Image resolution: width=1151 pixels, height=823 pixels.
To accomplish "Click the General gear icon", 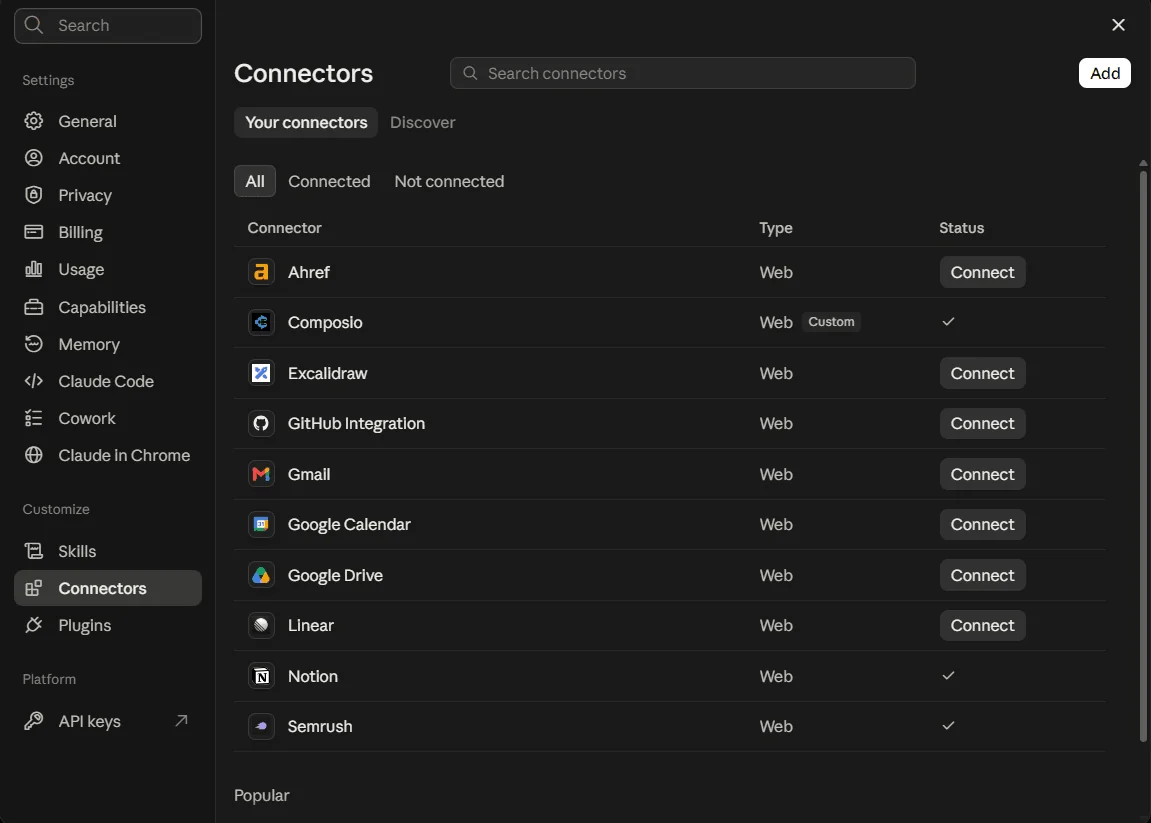I will point(34,121).
